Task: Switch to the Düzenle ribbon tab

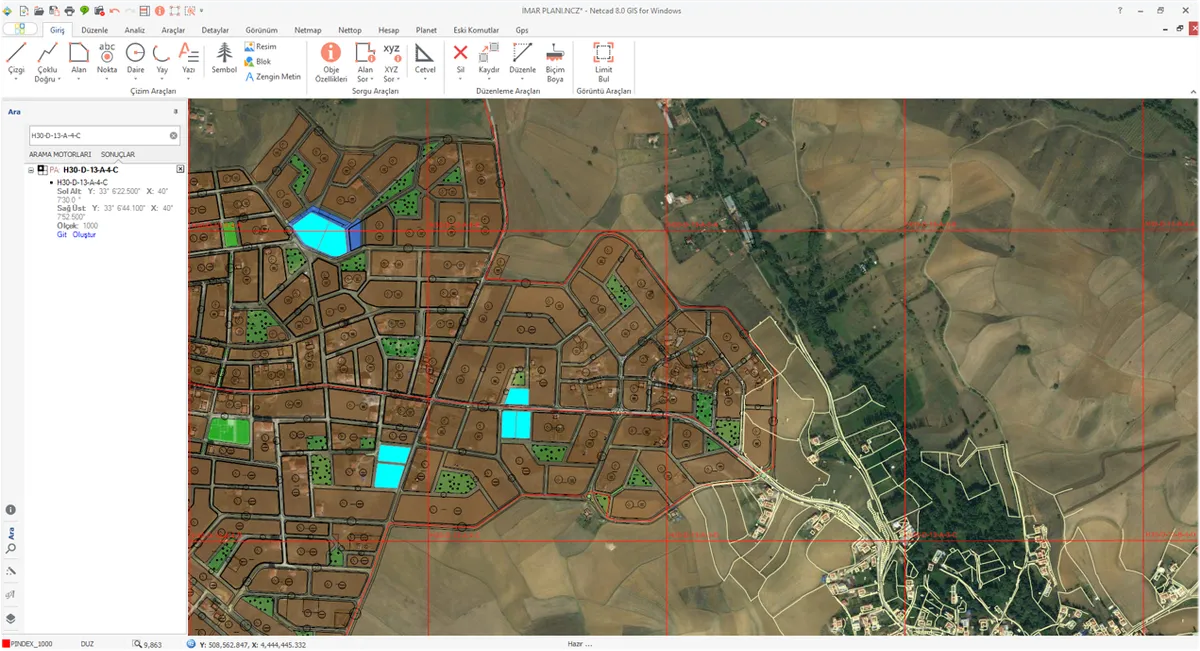Action: coord(96,30)
